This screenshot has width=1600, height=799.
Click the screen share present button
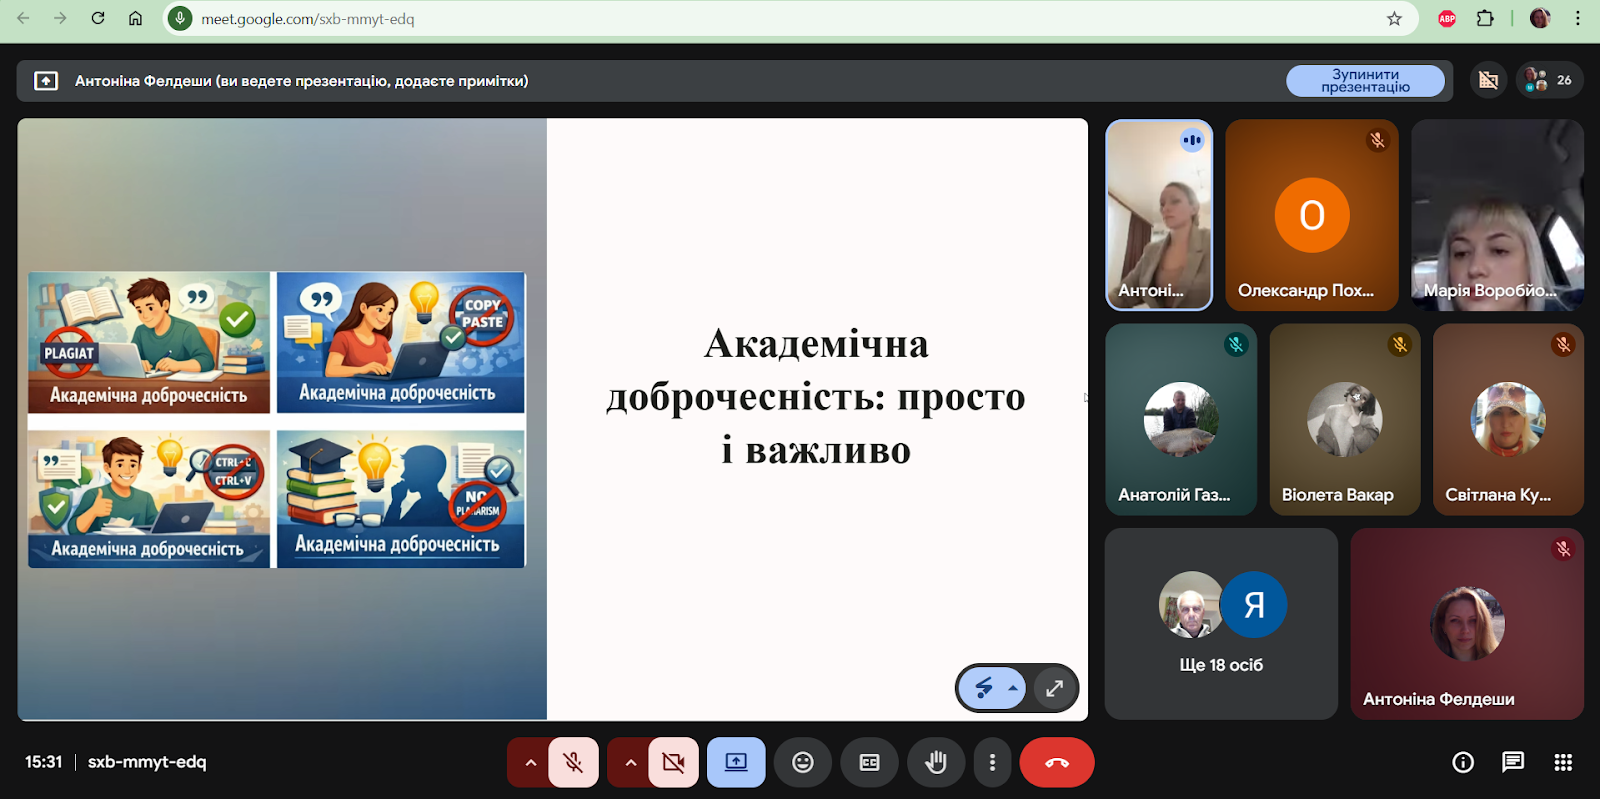point(736,762)
